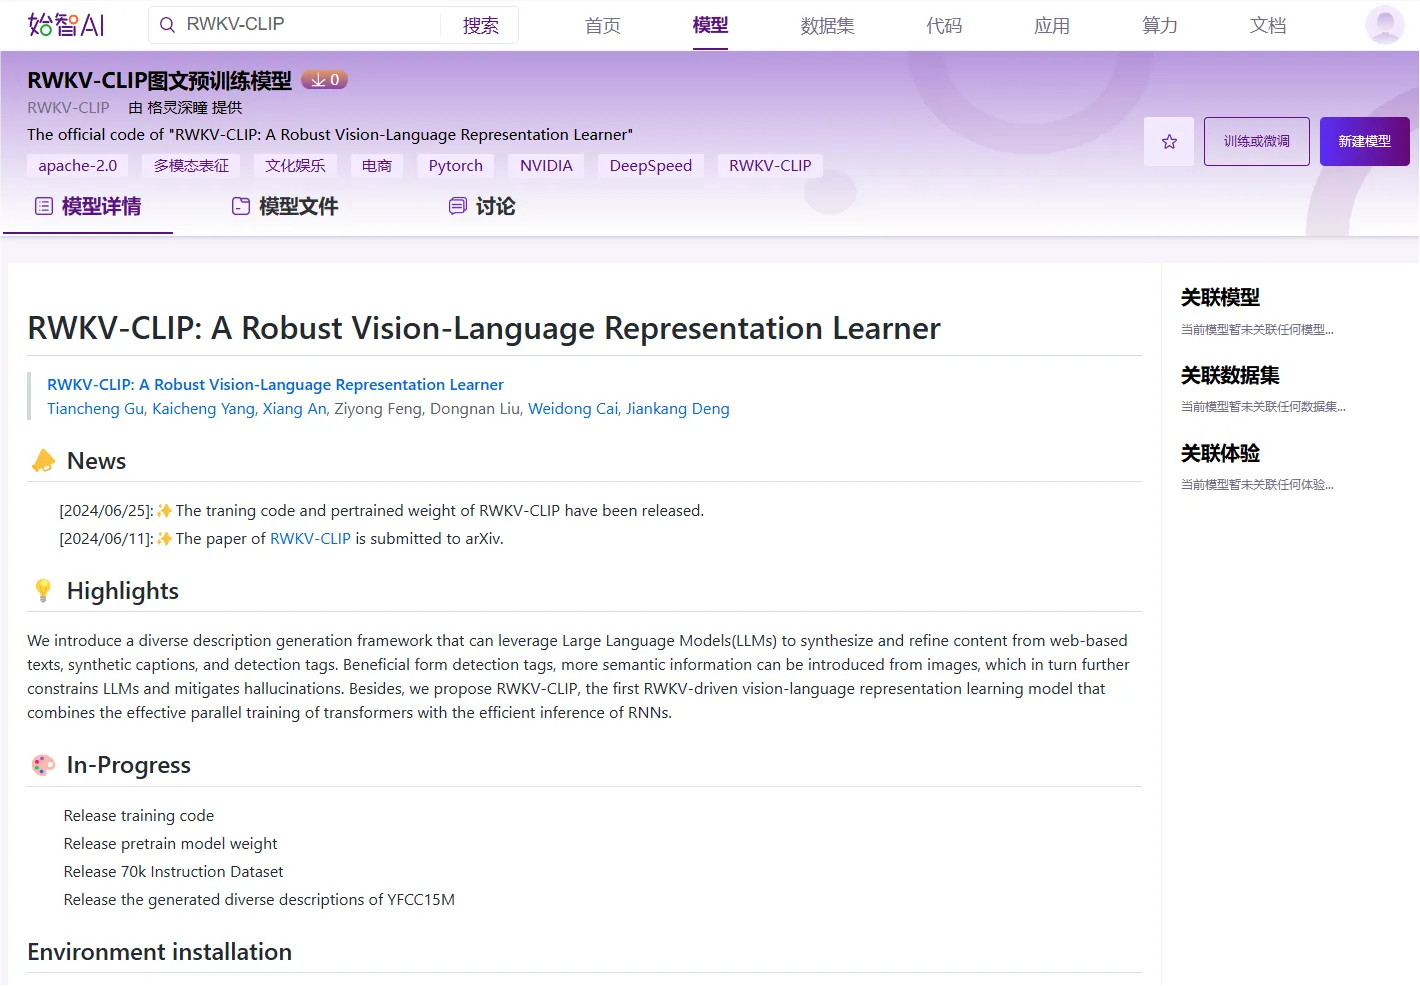
Task: Click the 模型详情 tab icon
Action: click(x=44, y=207)
